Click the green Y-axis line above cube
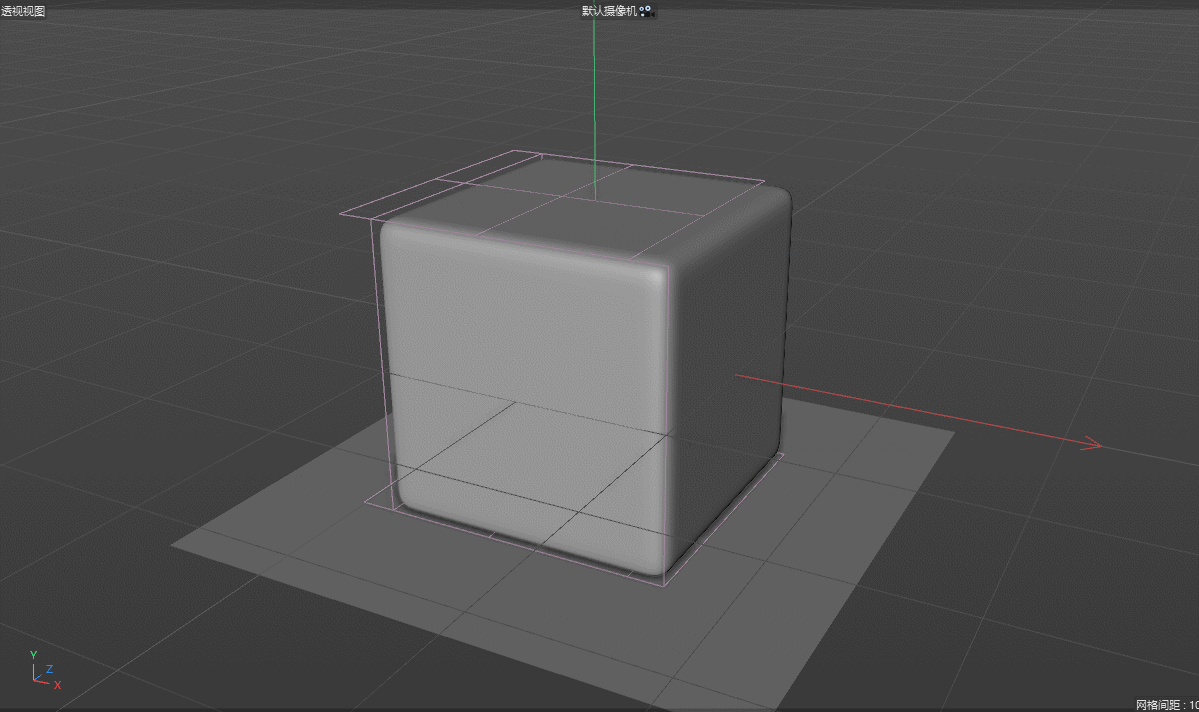Viewport: 1199px width, 712px height. point(595,107)
